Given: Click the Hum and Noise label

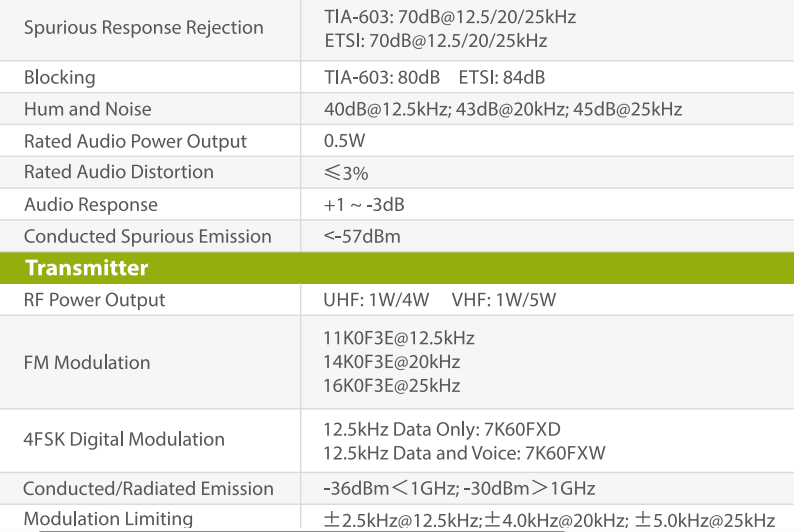Looking at the screenshot, I should (88, 109).
